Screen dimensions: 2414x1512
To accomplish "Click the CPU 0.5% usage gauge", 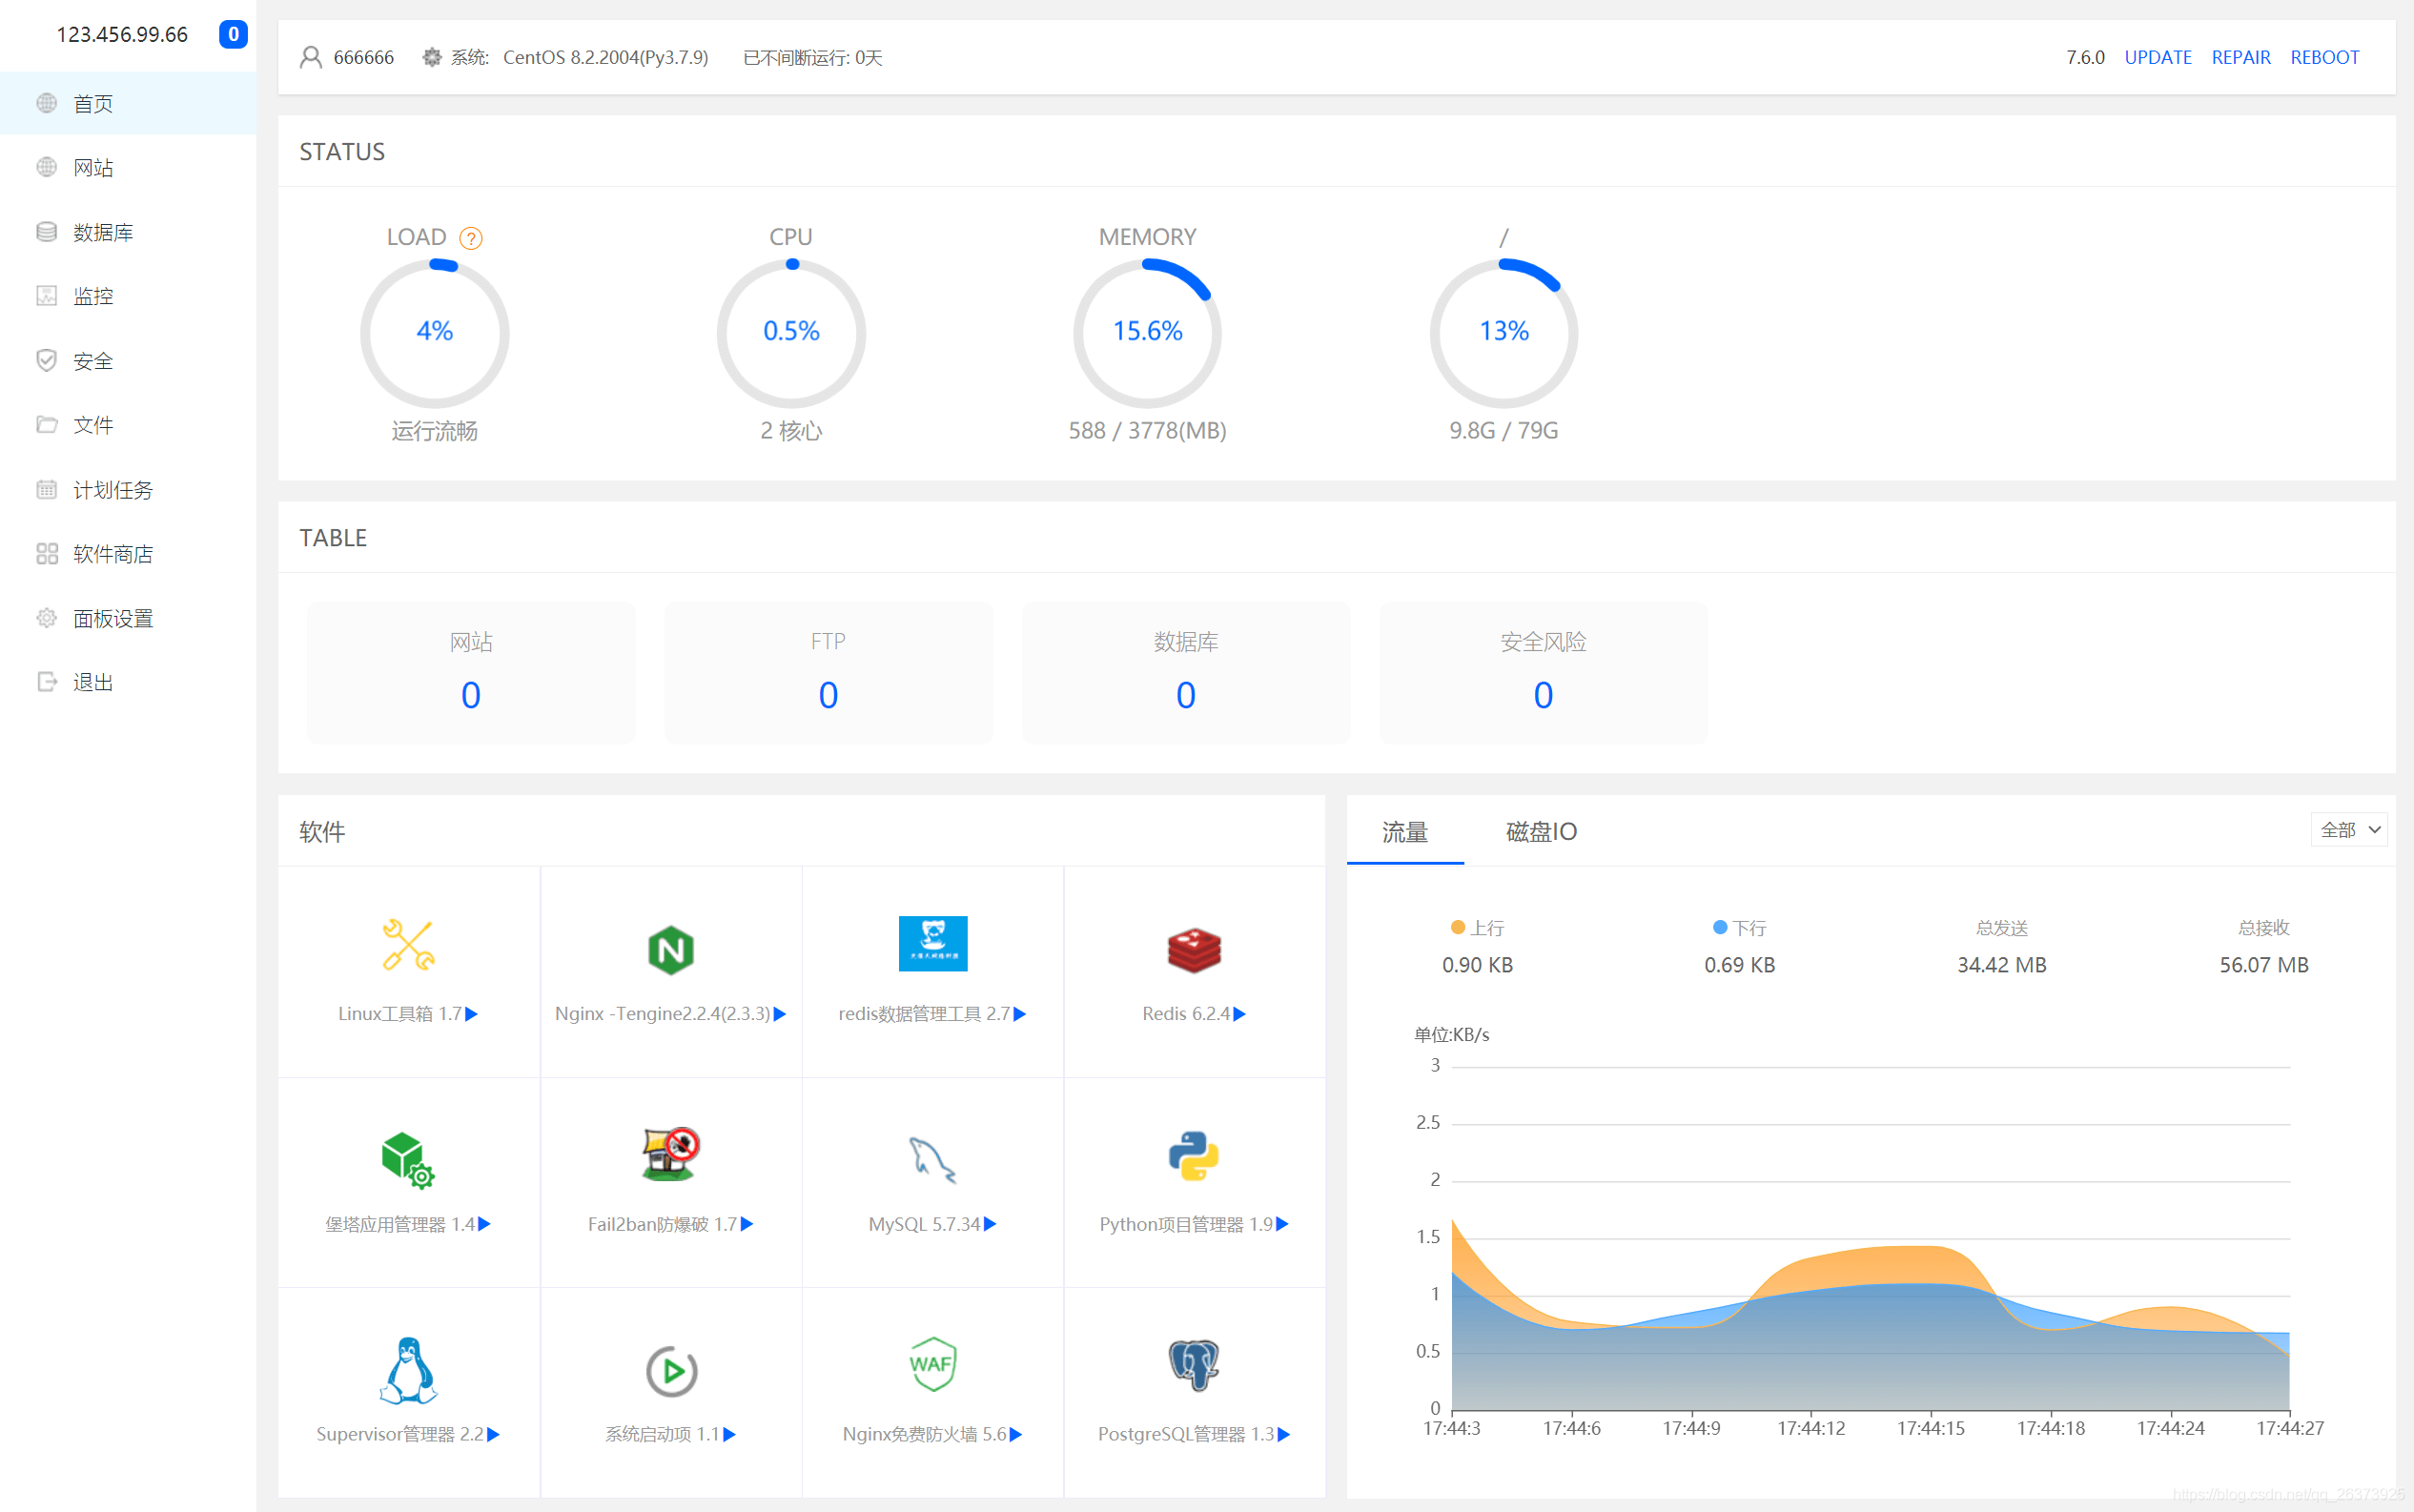I will [x=791, y=333].
